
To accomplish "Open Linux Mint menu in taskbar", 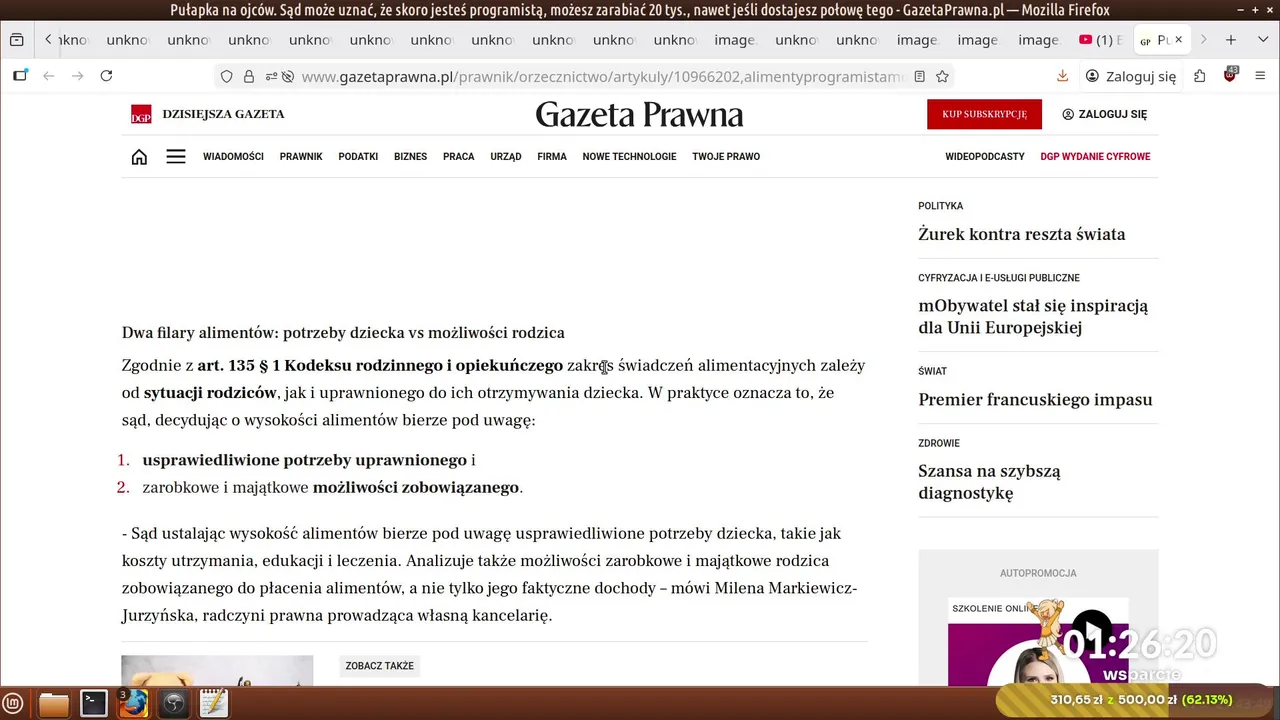I will coord(13,703).
